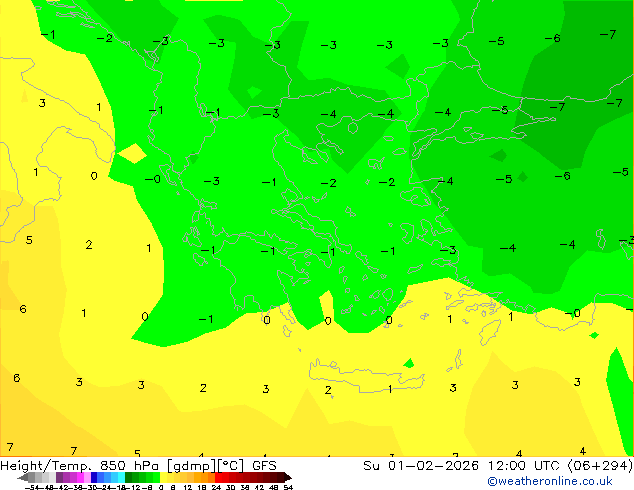Click the yellow diamond patch inside the green area
The height and width of the screenshot is (490, 634).
(x=132, y=153)
